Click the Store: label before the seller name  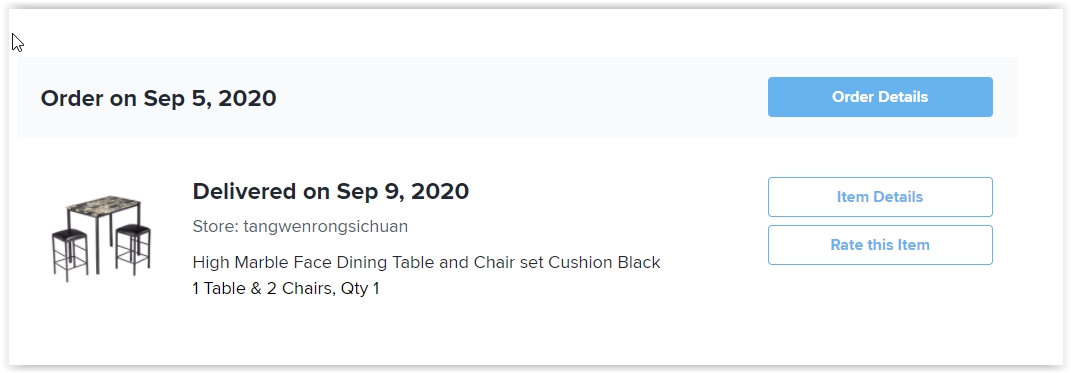pyautogui.click(x=216, y=227)
